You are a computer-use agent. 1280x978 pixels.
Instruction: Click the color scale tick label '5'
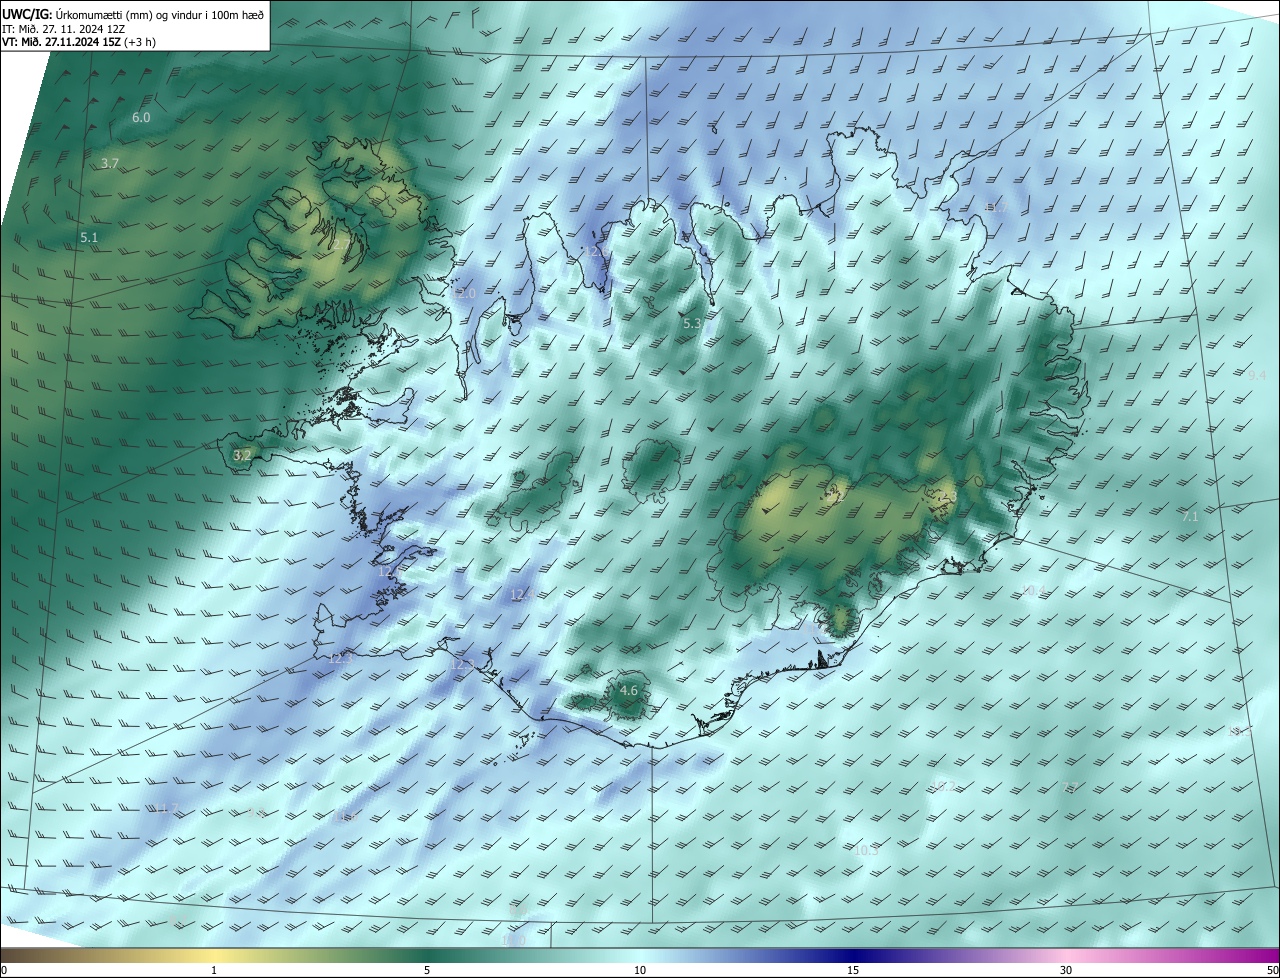(x=427, y=970)
